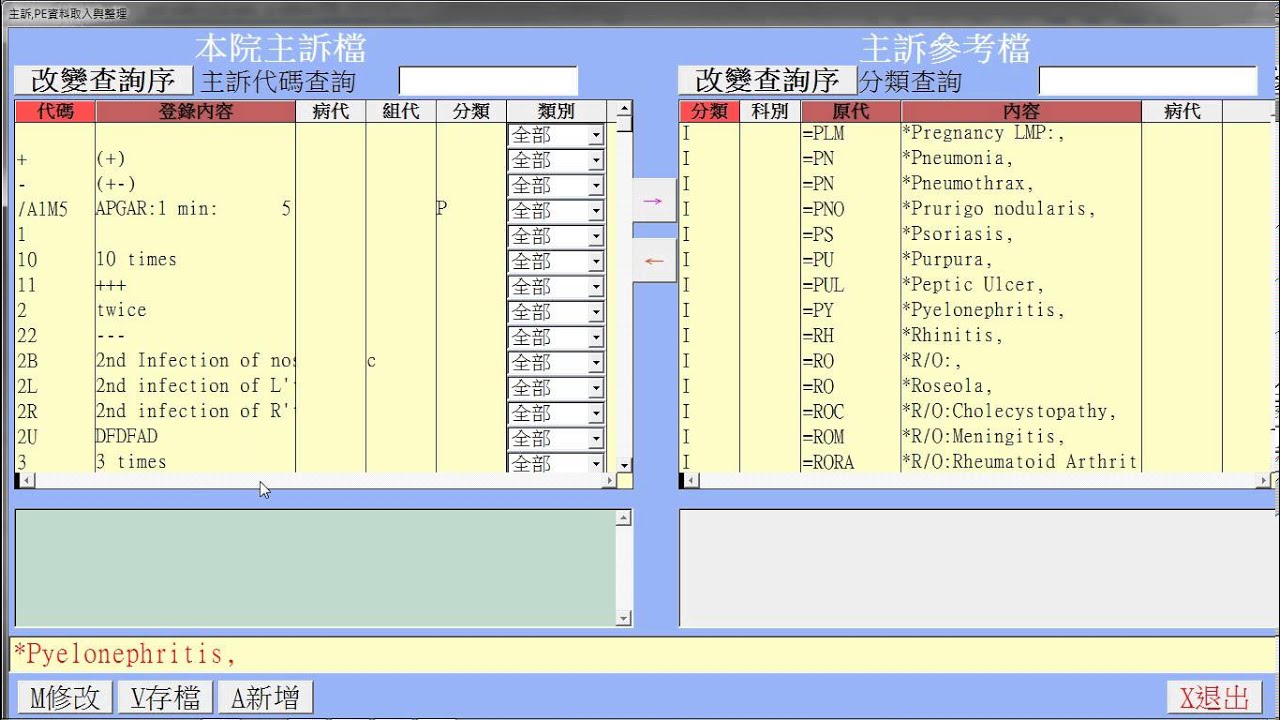
Task: Click the 科別 column header
Action: pos(769,111)
